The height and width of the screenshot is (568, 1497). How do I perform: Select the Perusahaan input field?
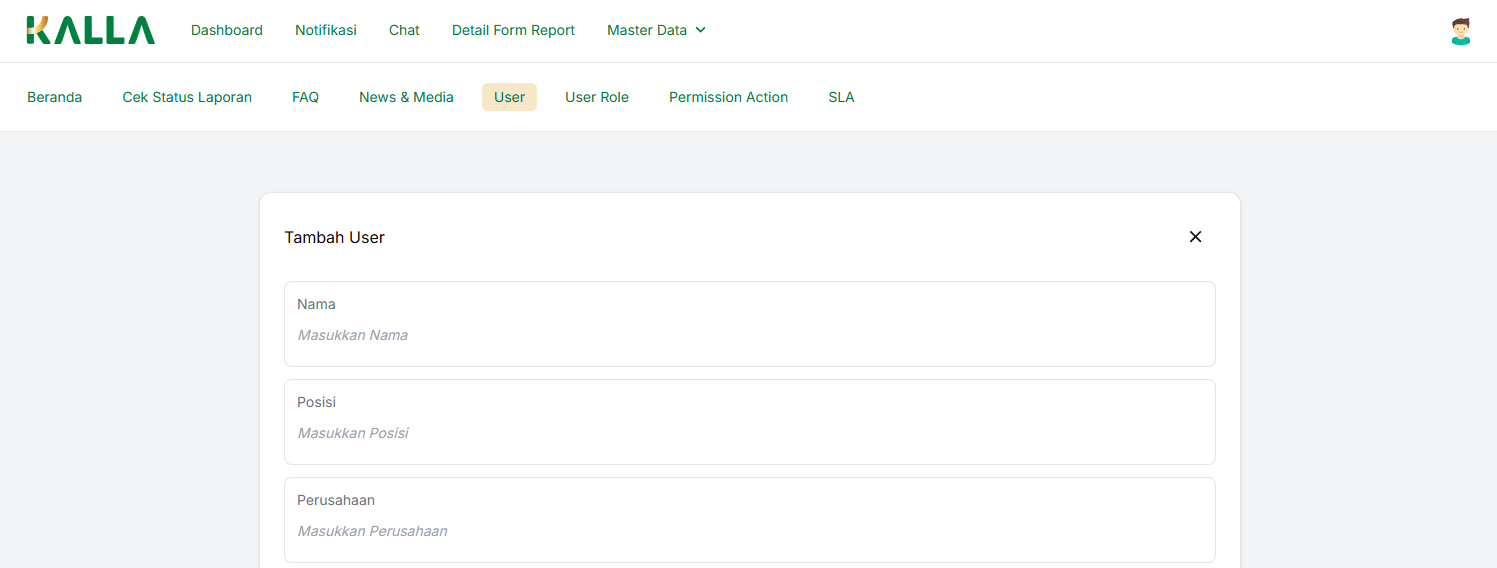click(x=749, y=531)
